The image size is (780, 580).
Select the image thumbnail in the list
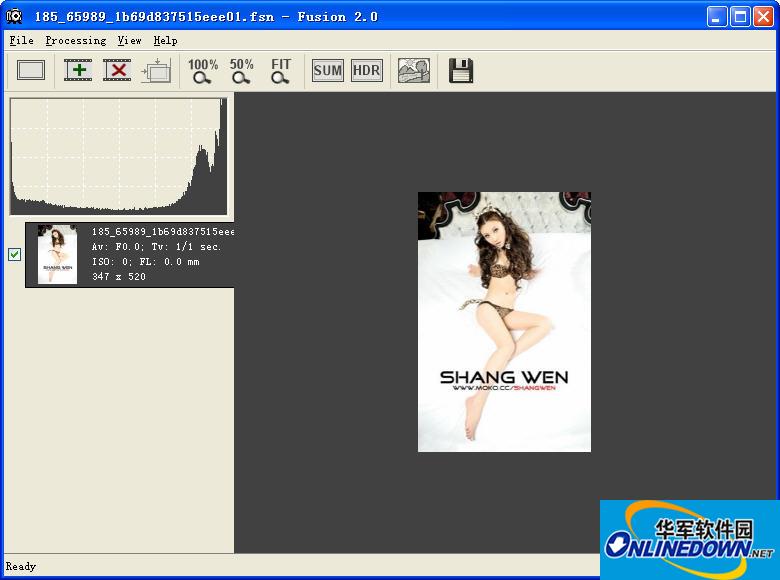58,254
